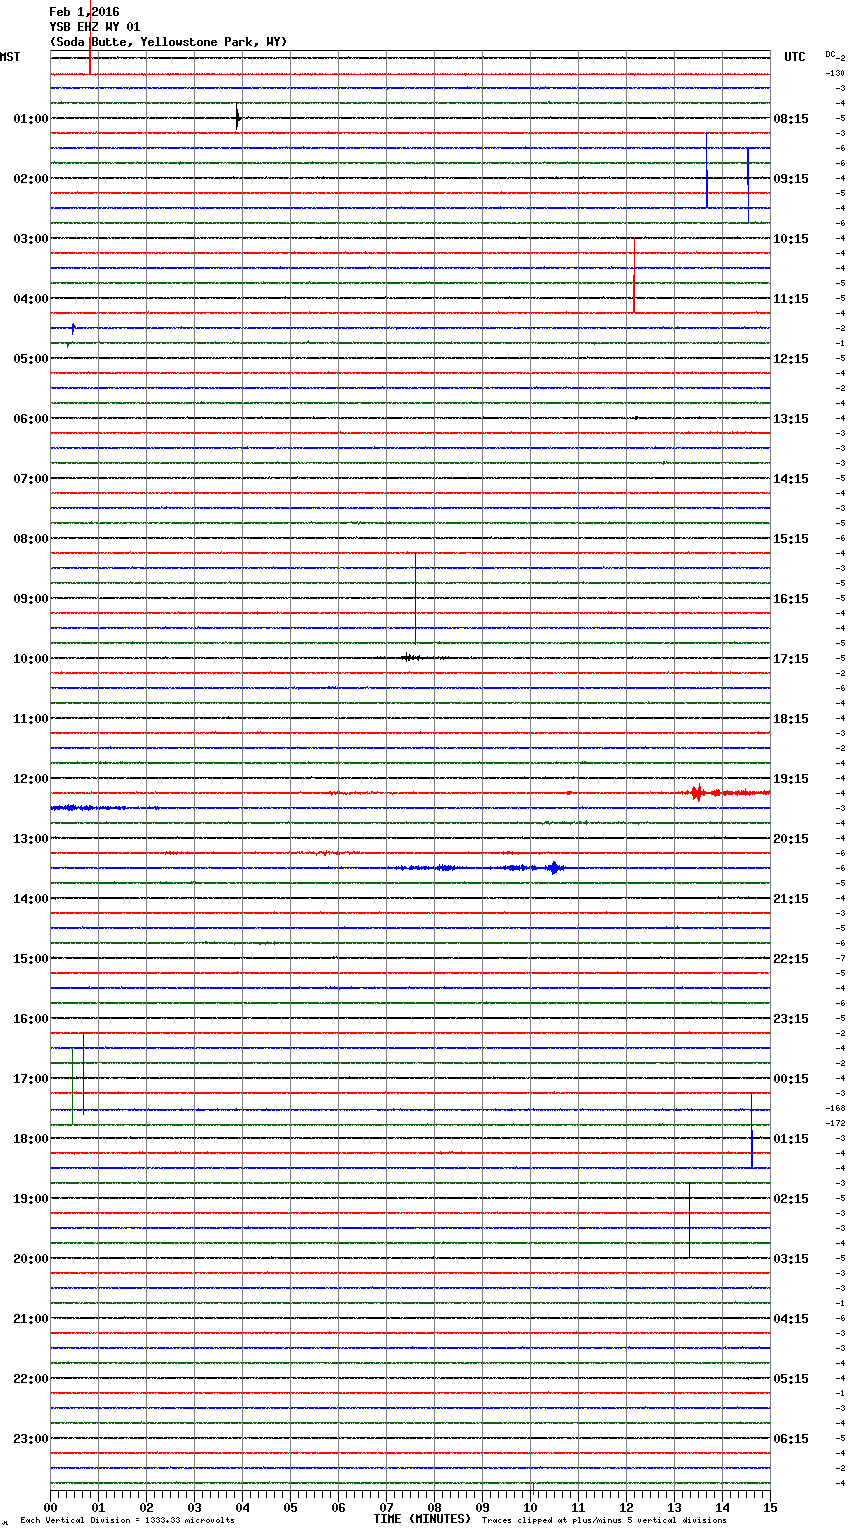The height and width of the screenshot is (1534, 850).
Task: Click the black event on the 10:00 trace
Action: pos(410,657)
